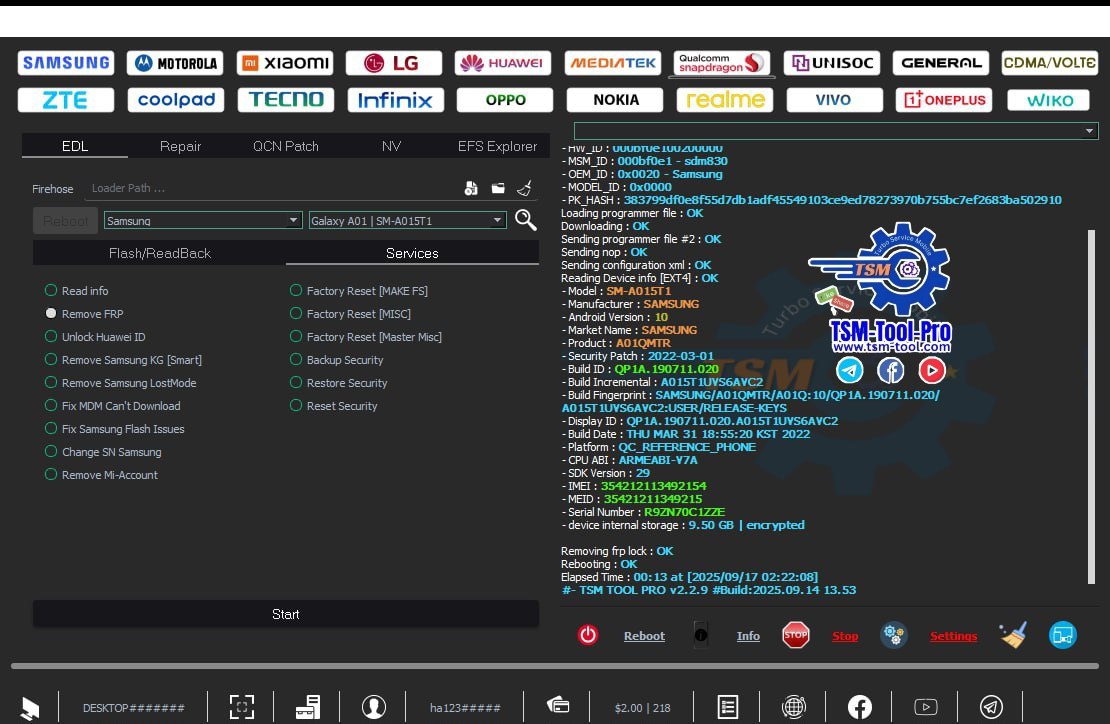The image size is (1110, 724).
Task: Click the red Settings text link
Action: [x=954, y=636]
